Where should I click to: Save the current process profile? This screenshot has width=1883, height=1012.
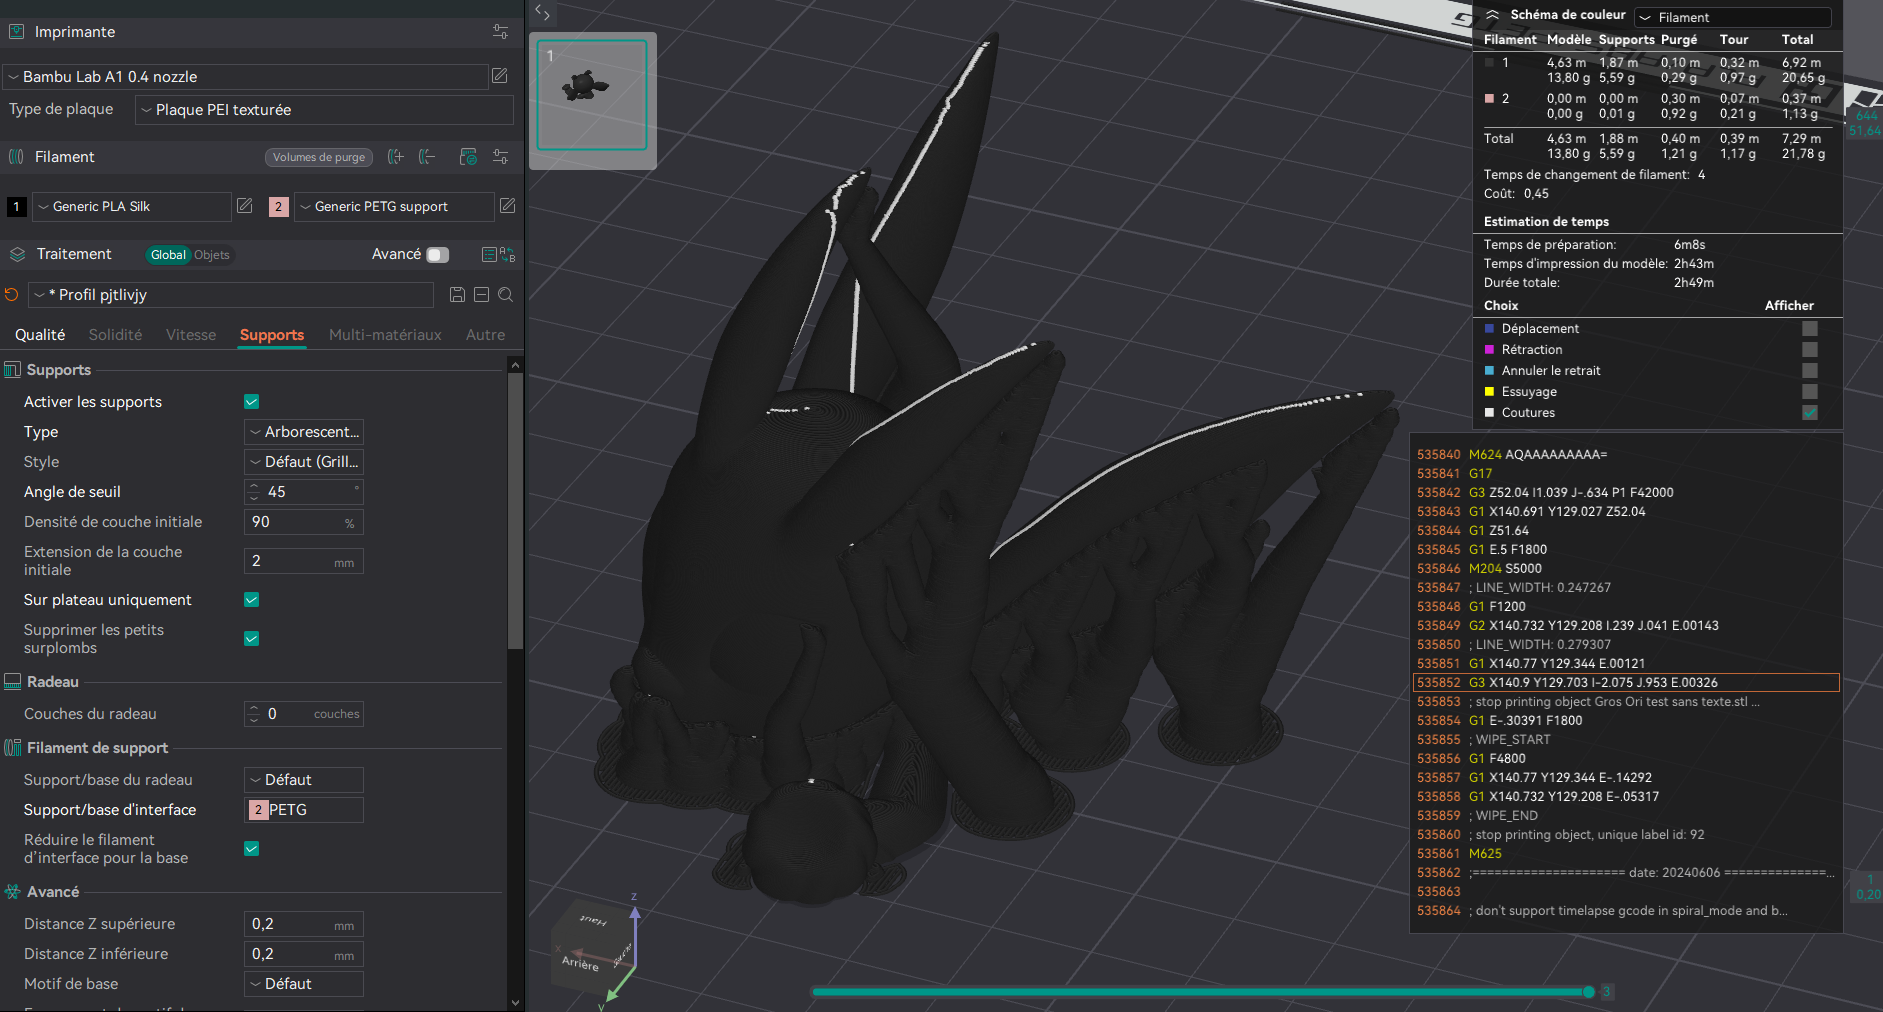[x=457, y=295]
